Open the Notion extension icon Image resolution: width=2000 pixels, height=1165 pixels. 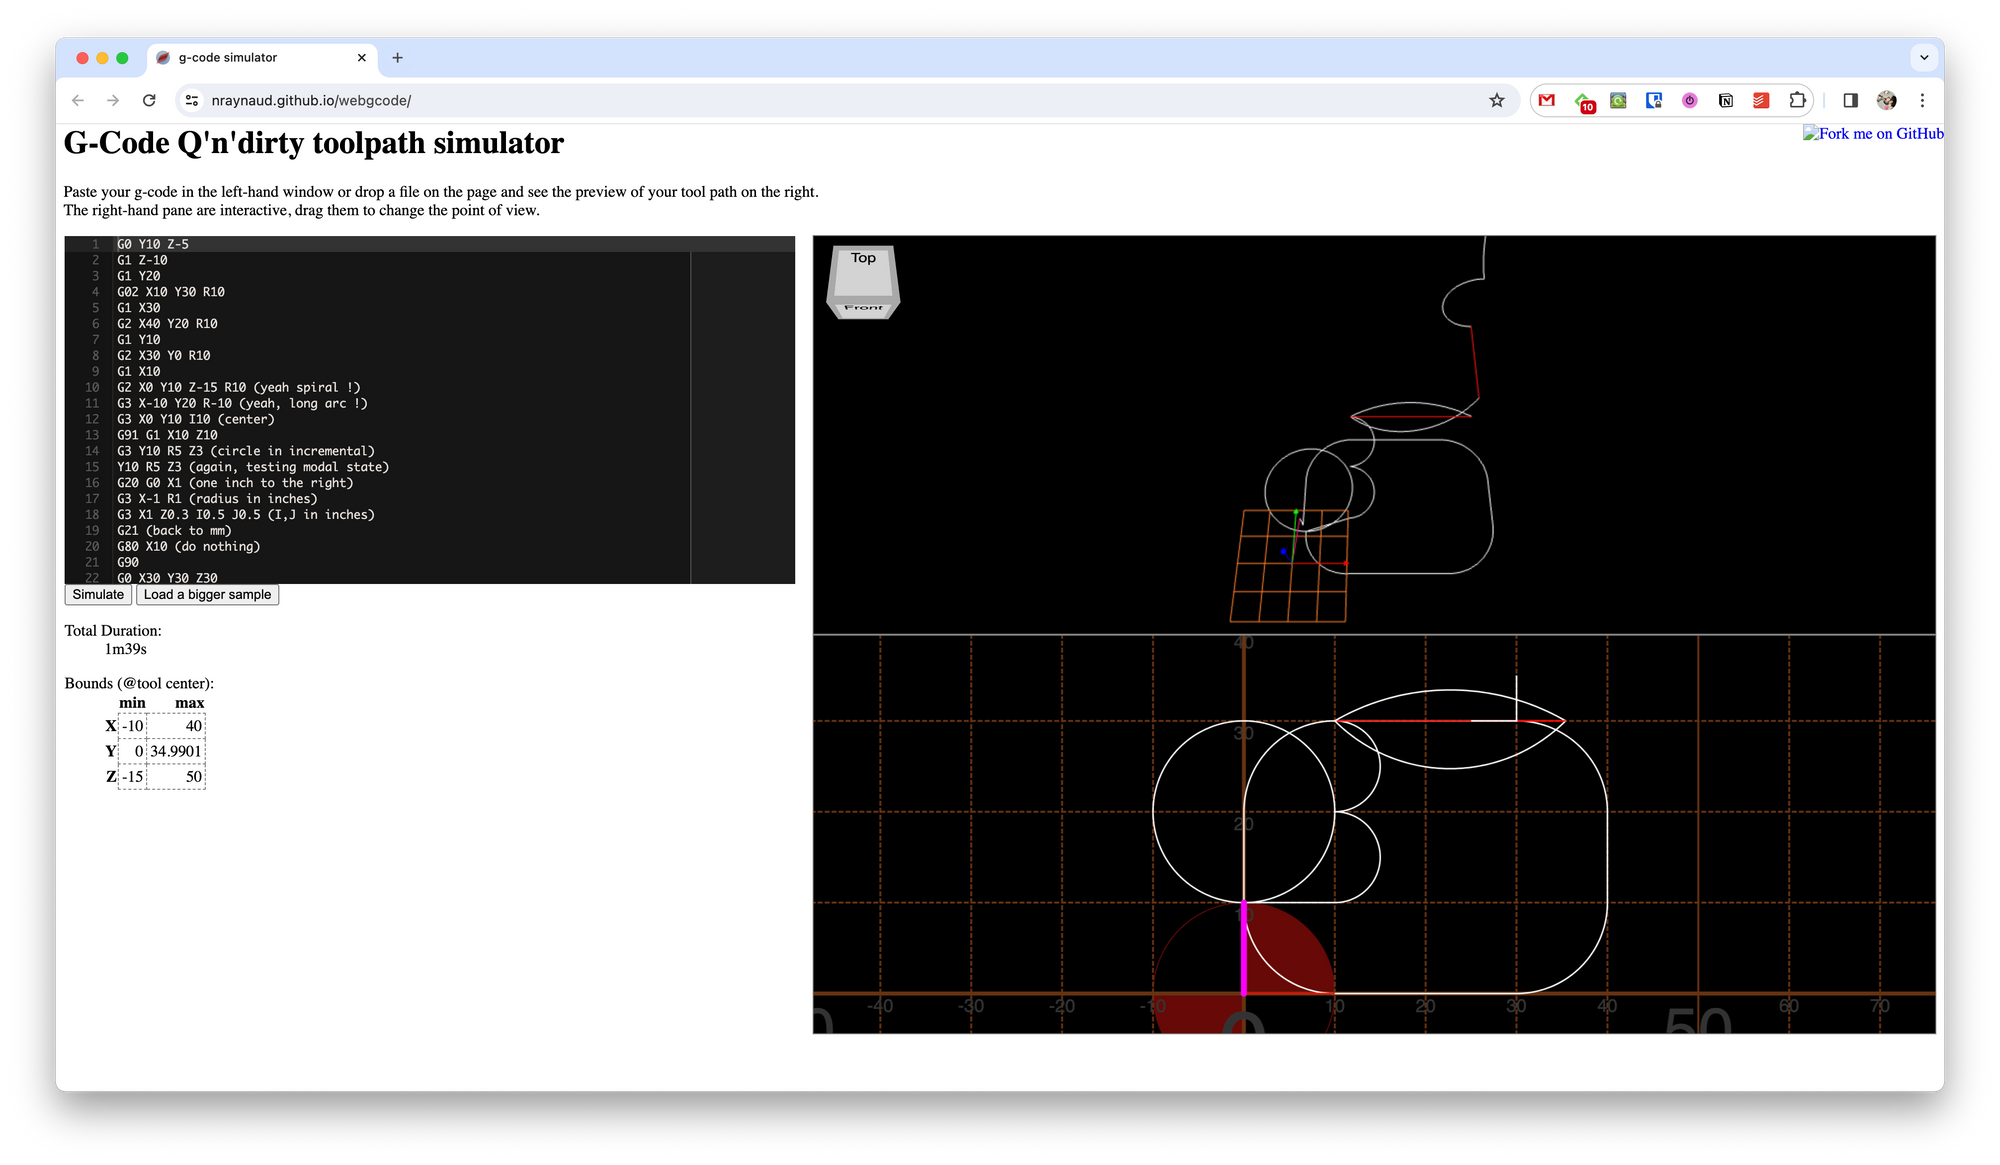click(1725, 100)
